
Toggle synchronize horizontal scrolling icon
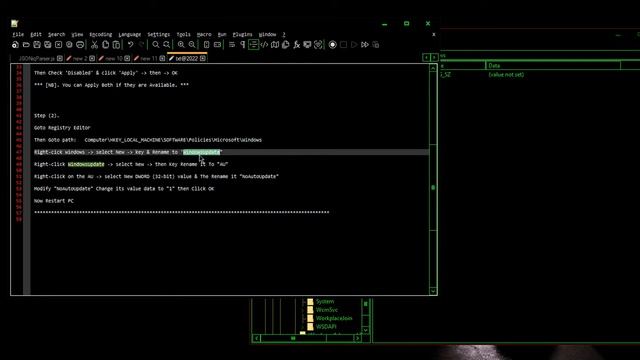coord(217,44)
